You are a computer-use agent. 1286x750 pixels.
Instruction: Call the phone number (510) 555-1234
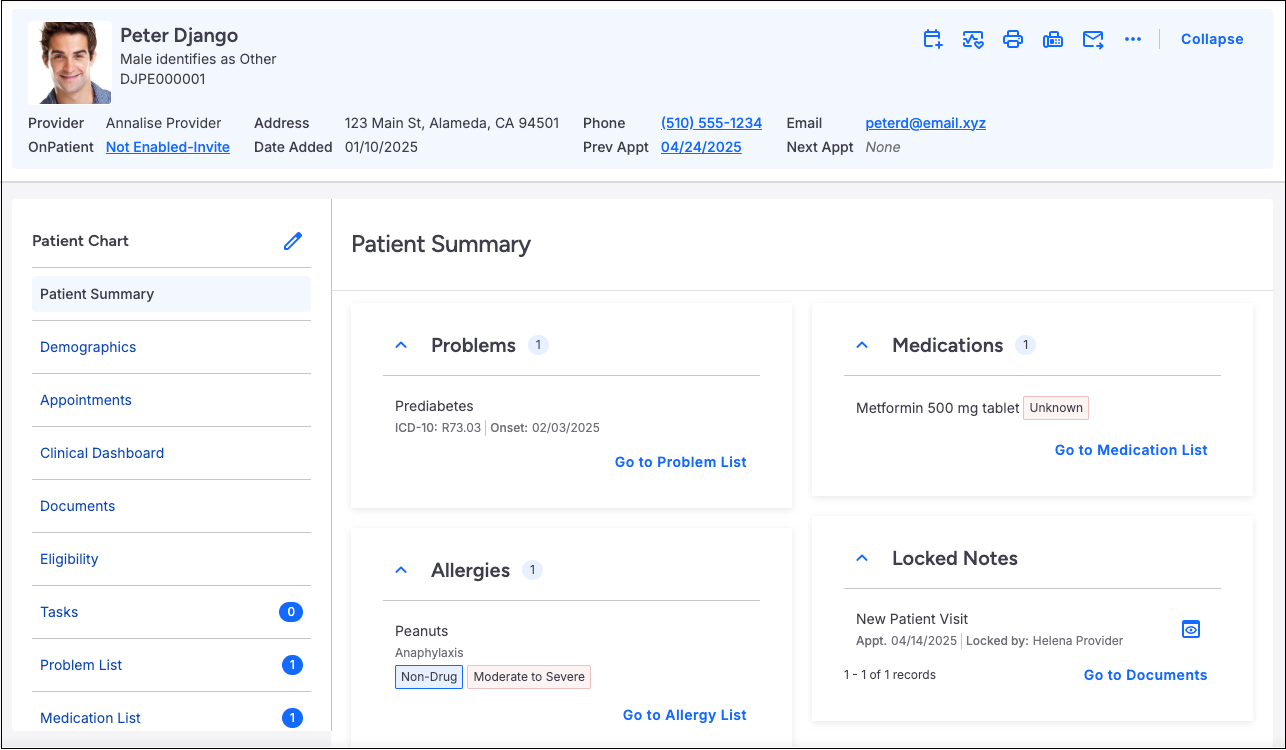click(x=711, y=123)
